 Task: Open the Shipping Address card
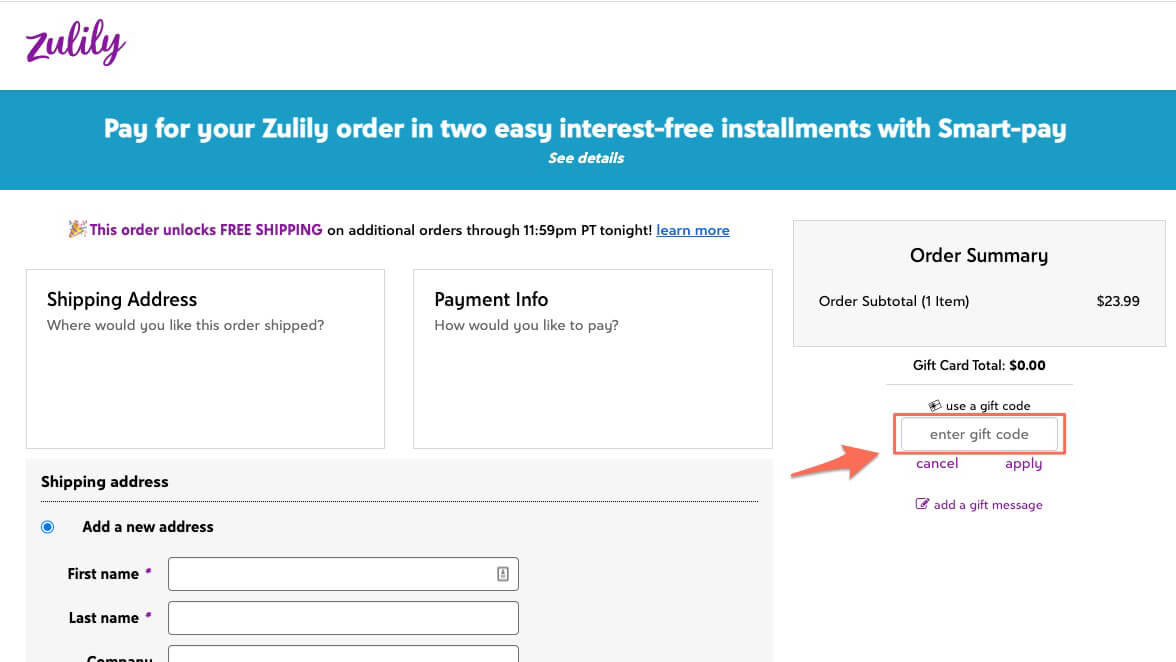205,358
